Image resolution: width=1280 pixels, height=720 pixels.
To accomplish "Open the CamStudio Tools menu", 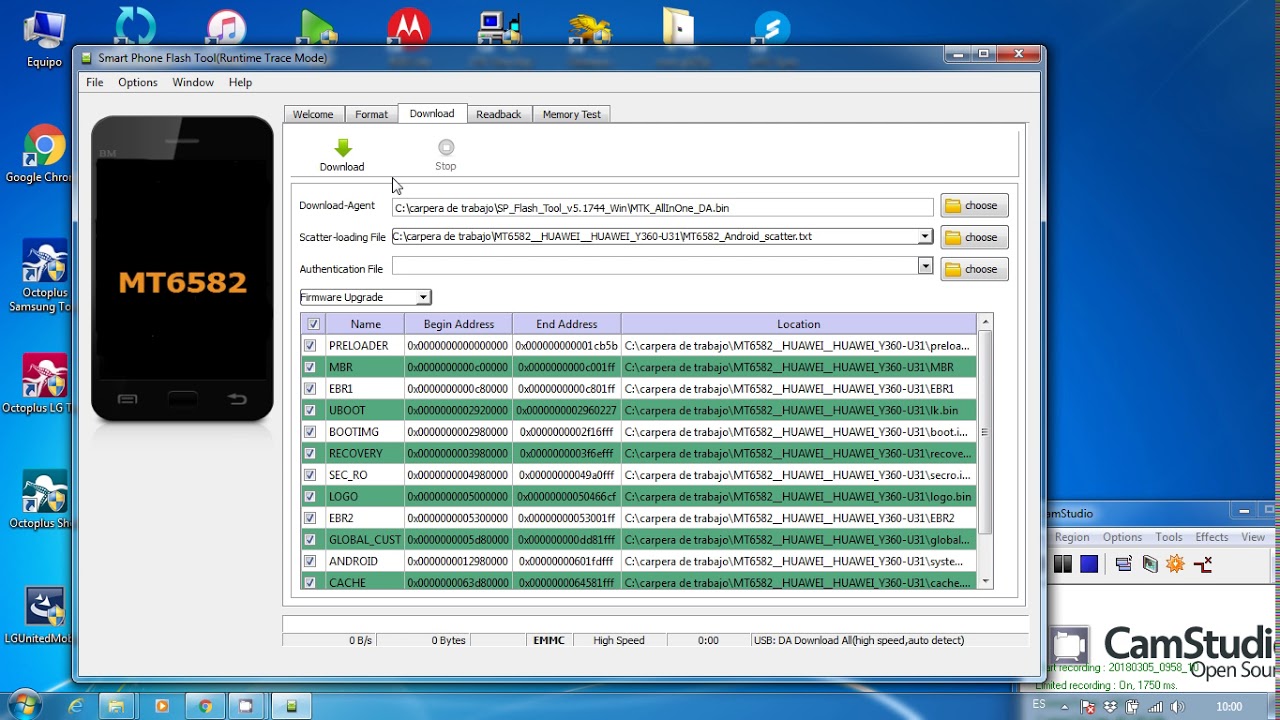I will coord(1168,537).
